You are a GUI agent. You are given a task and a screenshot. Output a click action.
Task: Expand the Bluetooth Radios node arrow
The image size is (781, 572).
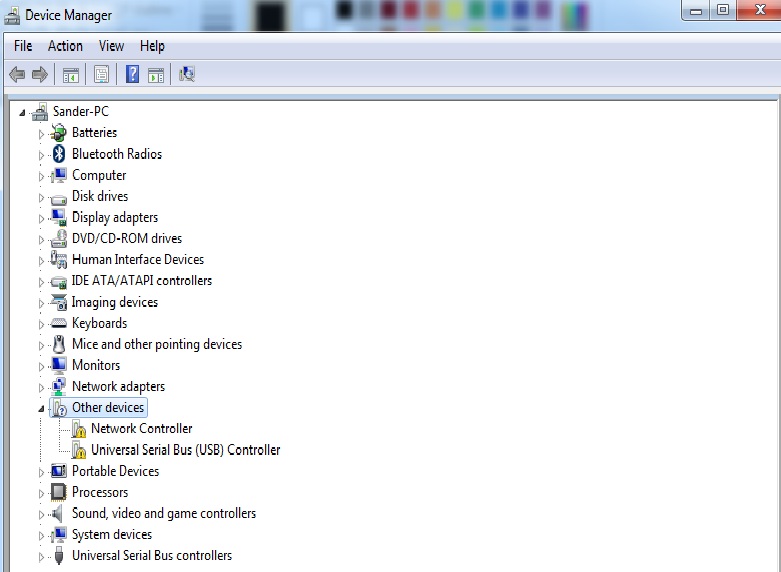(41, 155)
